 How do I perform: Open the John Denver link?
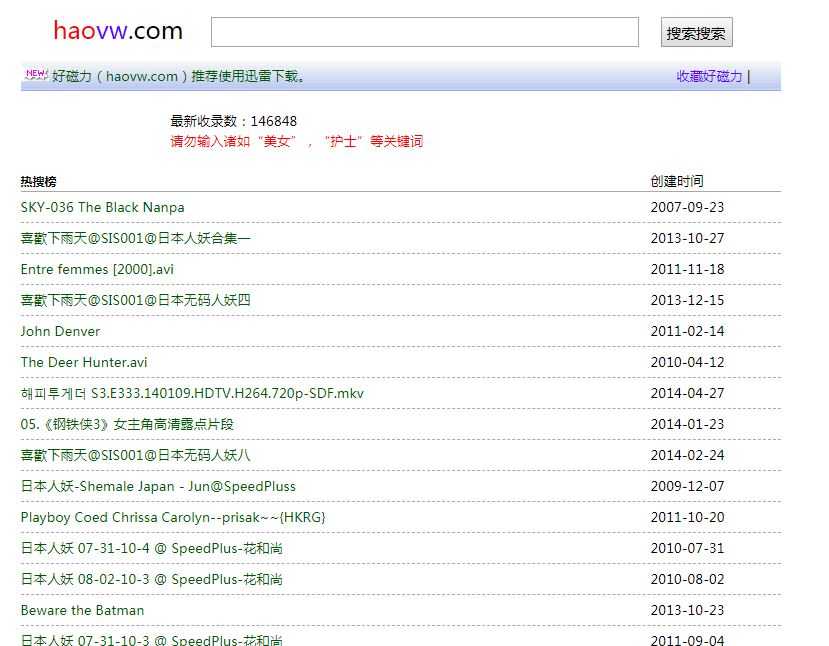point(60,331)
